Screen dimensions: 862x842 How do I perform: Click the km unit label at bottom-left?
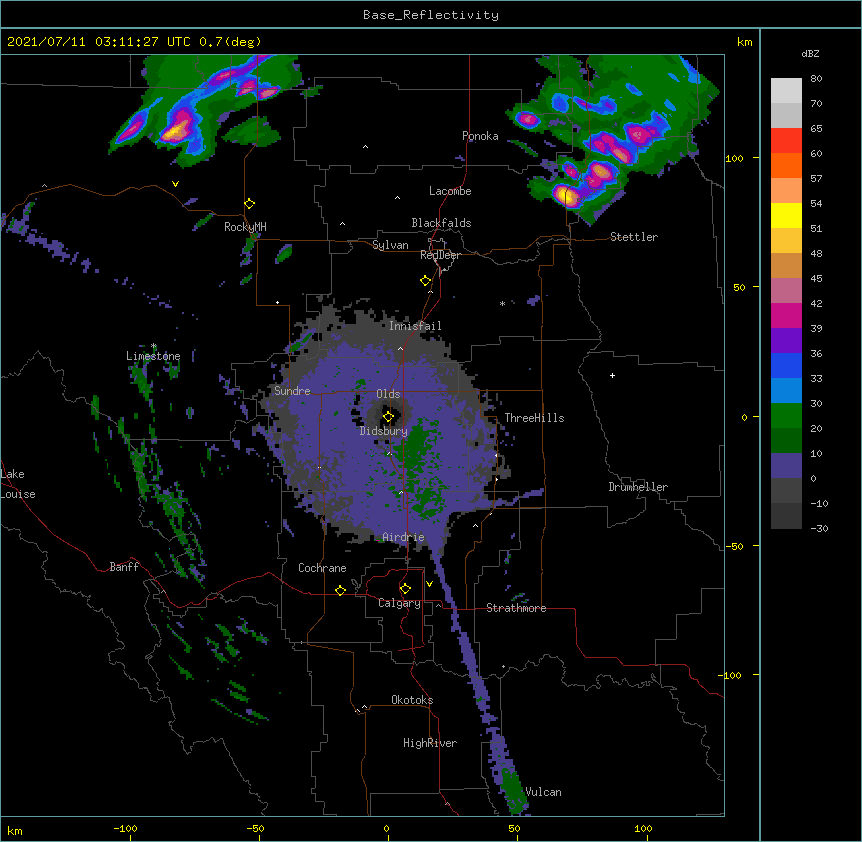pyautogui.click(x=15, y=830)
